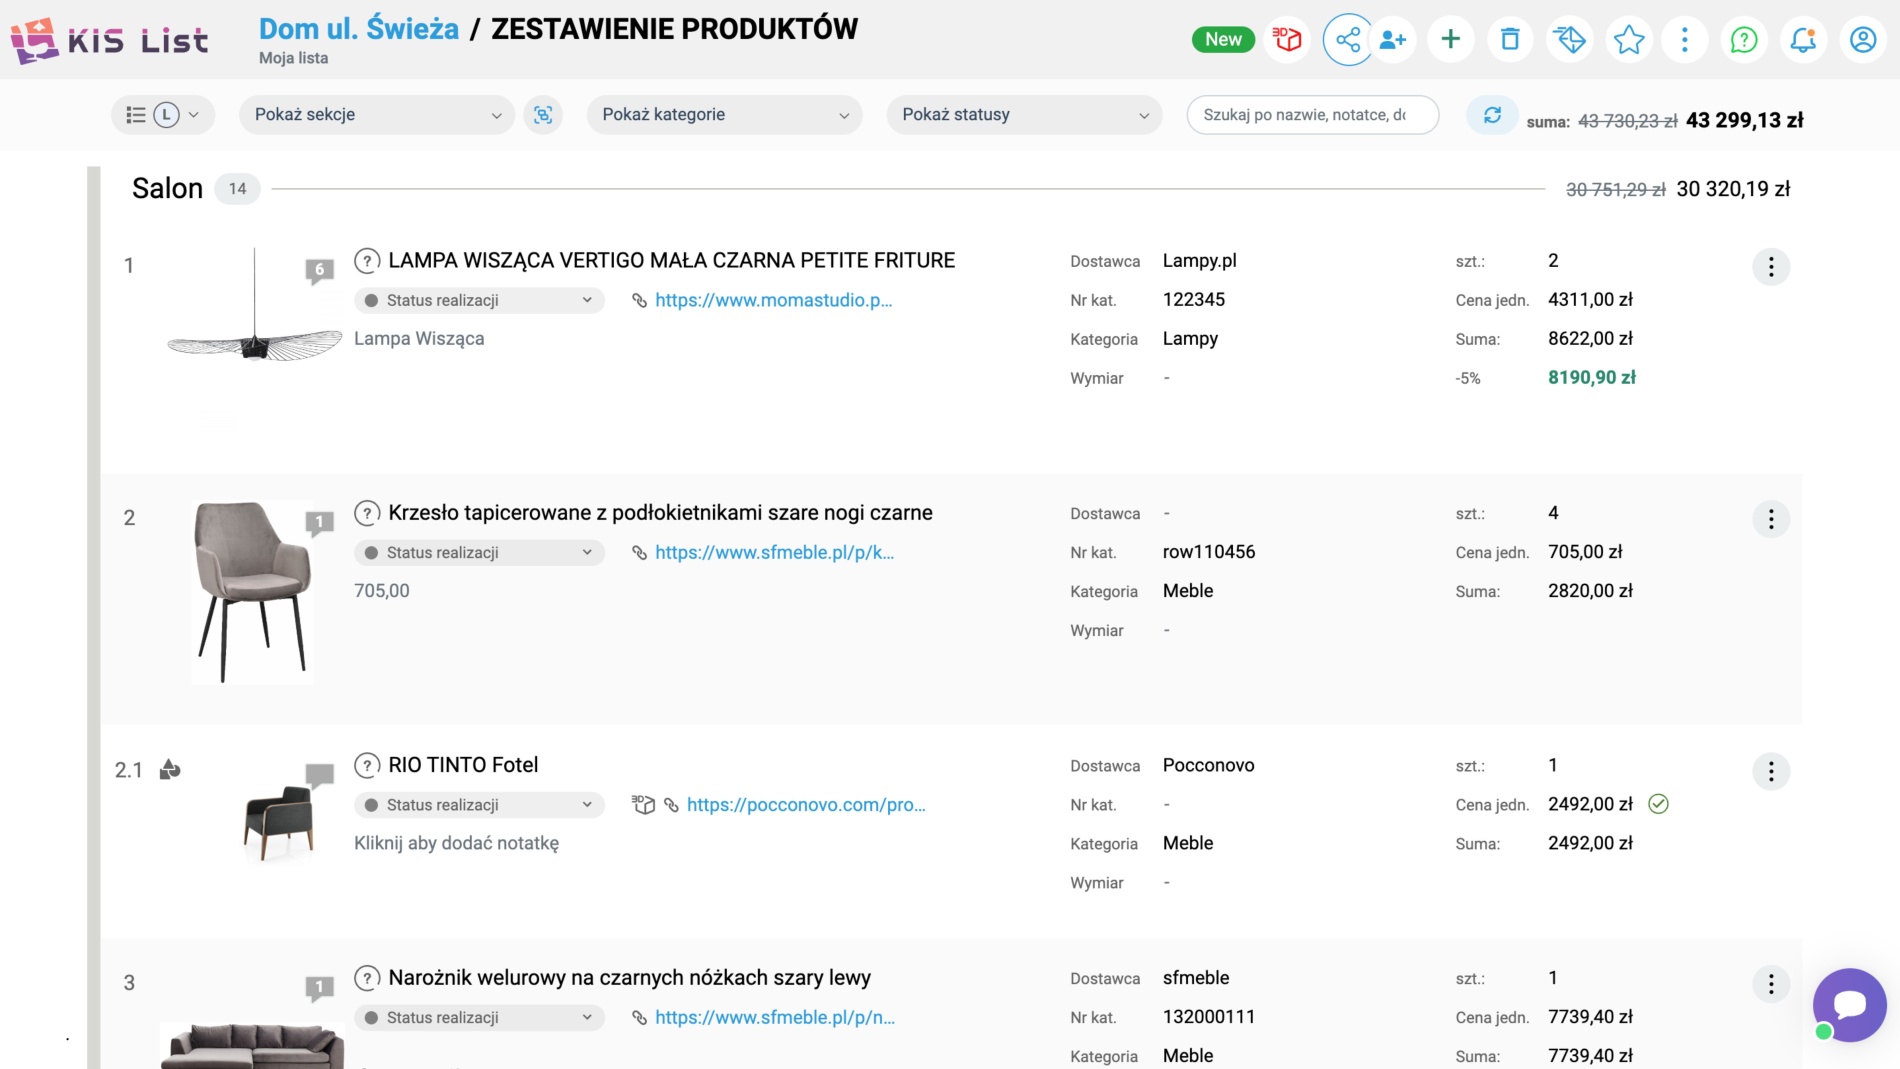
Task: Go to Dom ul. Świeża project link
Action: pos(359,28)
